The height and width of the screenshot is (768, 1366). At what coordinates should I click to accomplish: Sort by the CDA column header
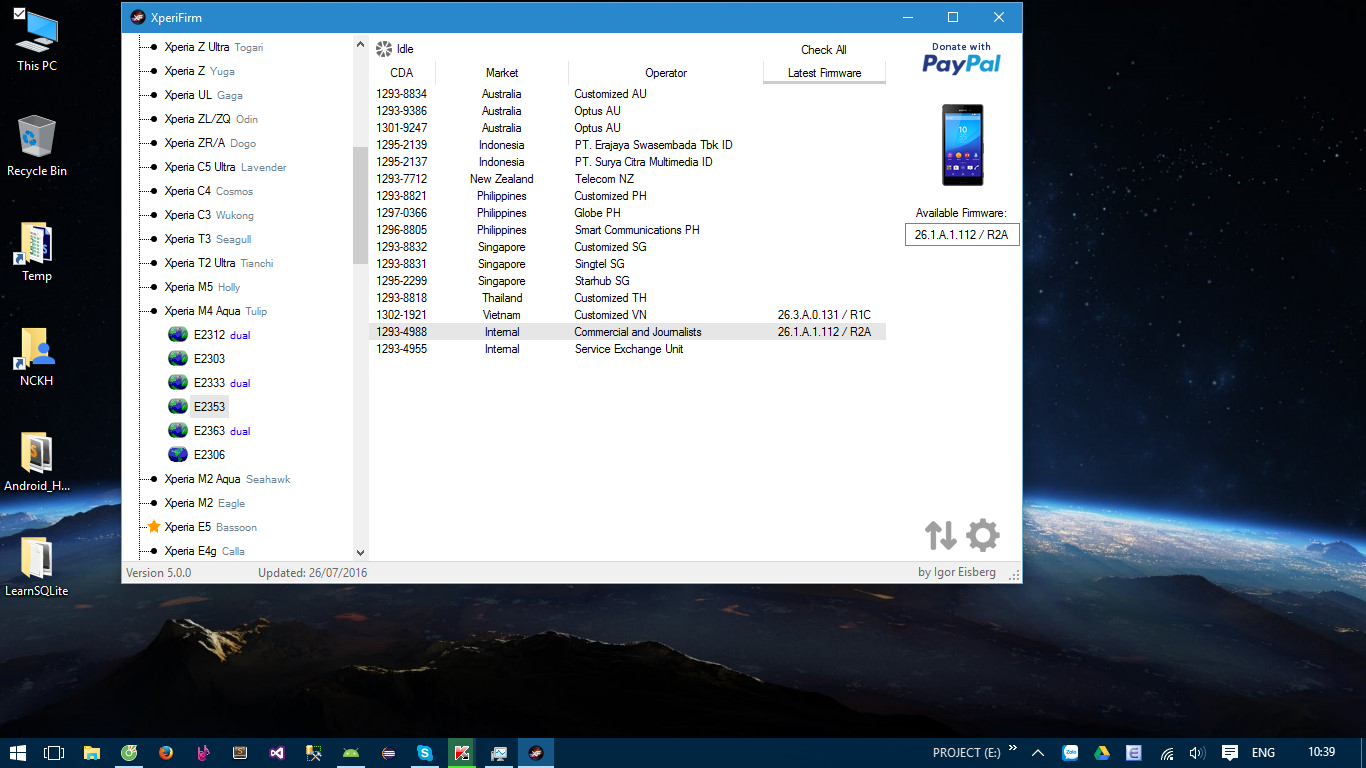tap(402, 73)
